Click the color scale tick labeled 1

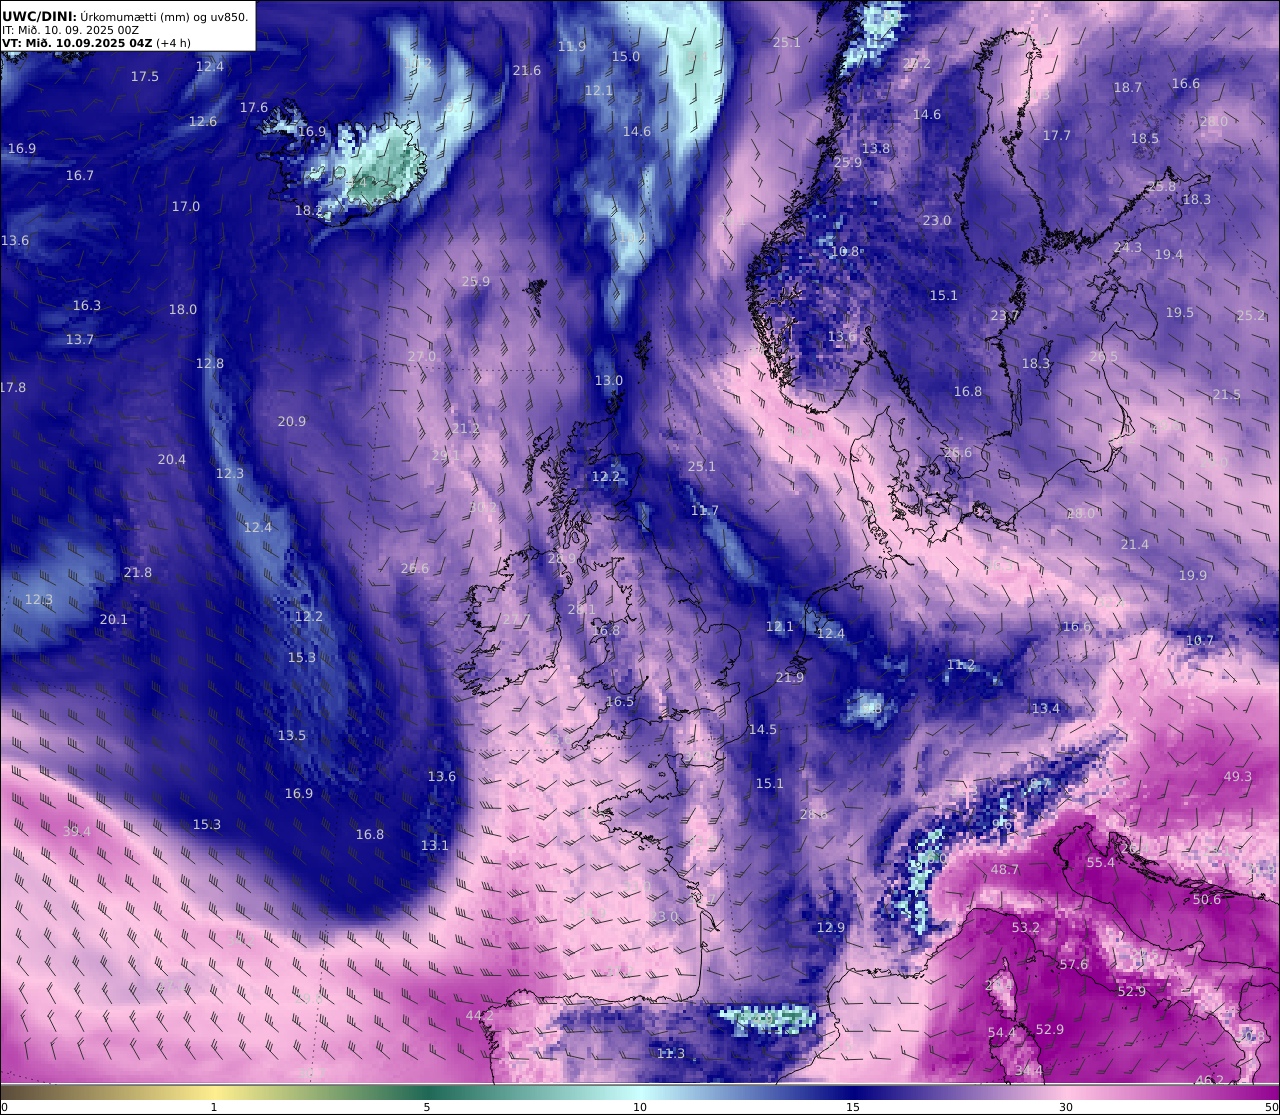click(214, 1107)
